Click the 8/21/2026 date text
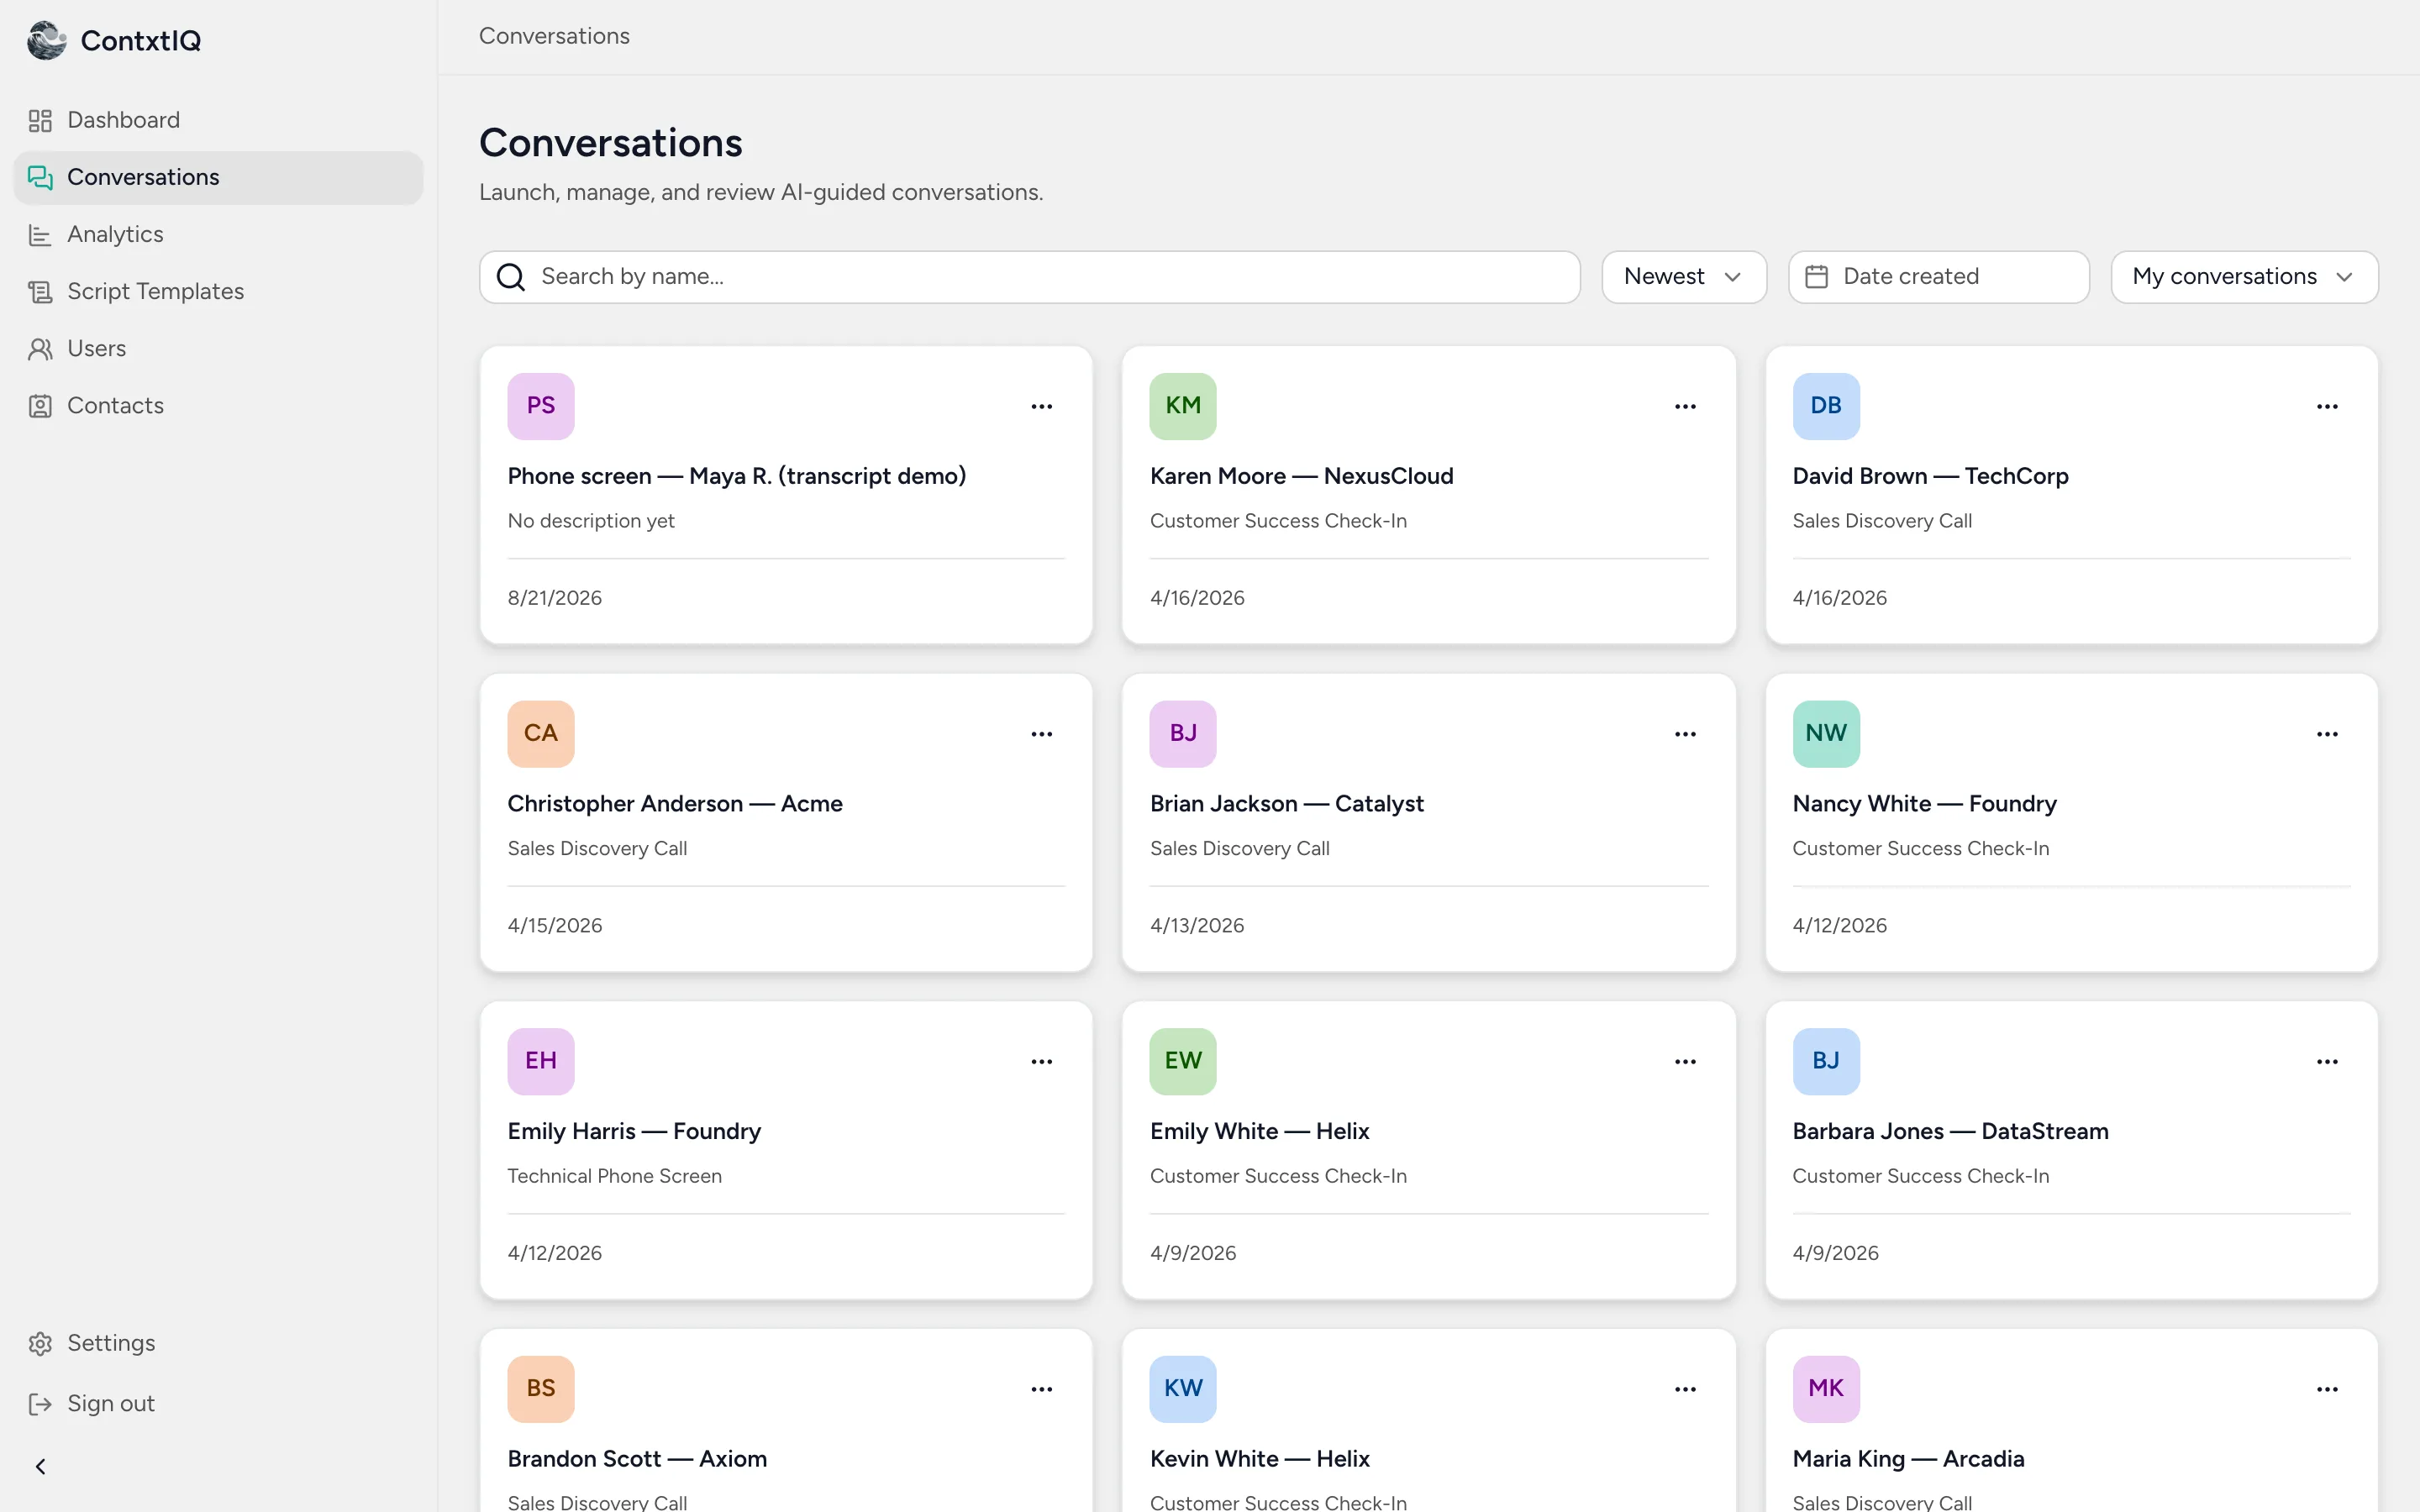 coord(555,598)
